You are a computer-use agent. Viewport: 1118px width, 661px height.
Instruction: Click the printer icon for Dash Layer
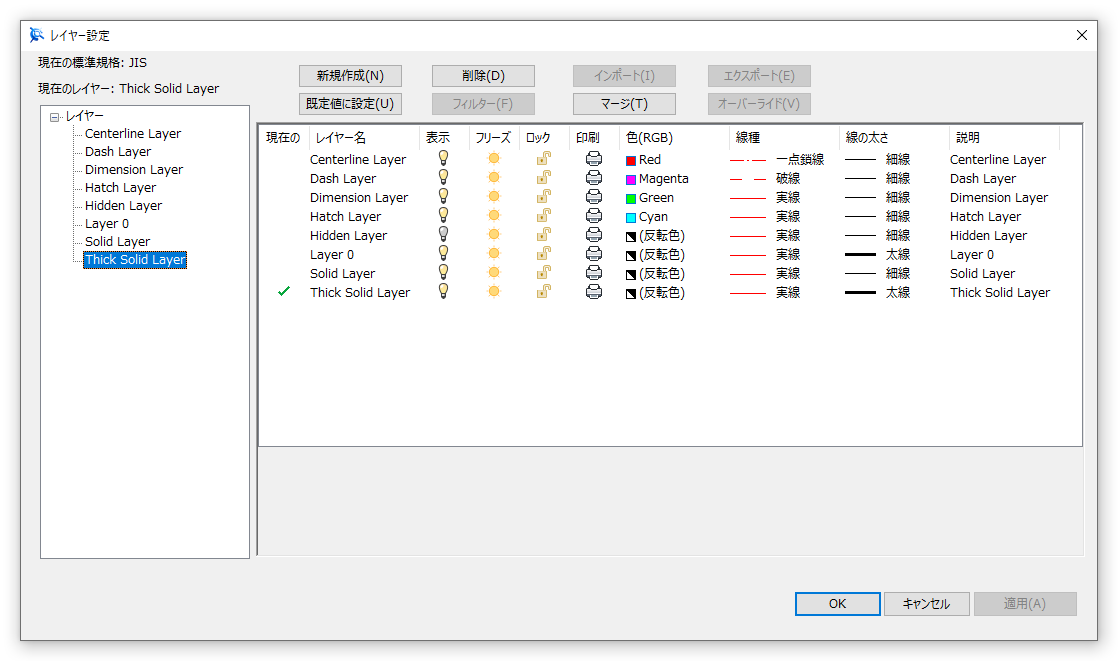[595, 178]
